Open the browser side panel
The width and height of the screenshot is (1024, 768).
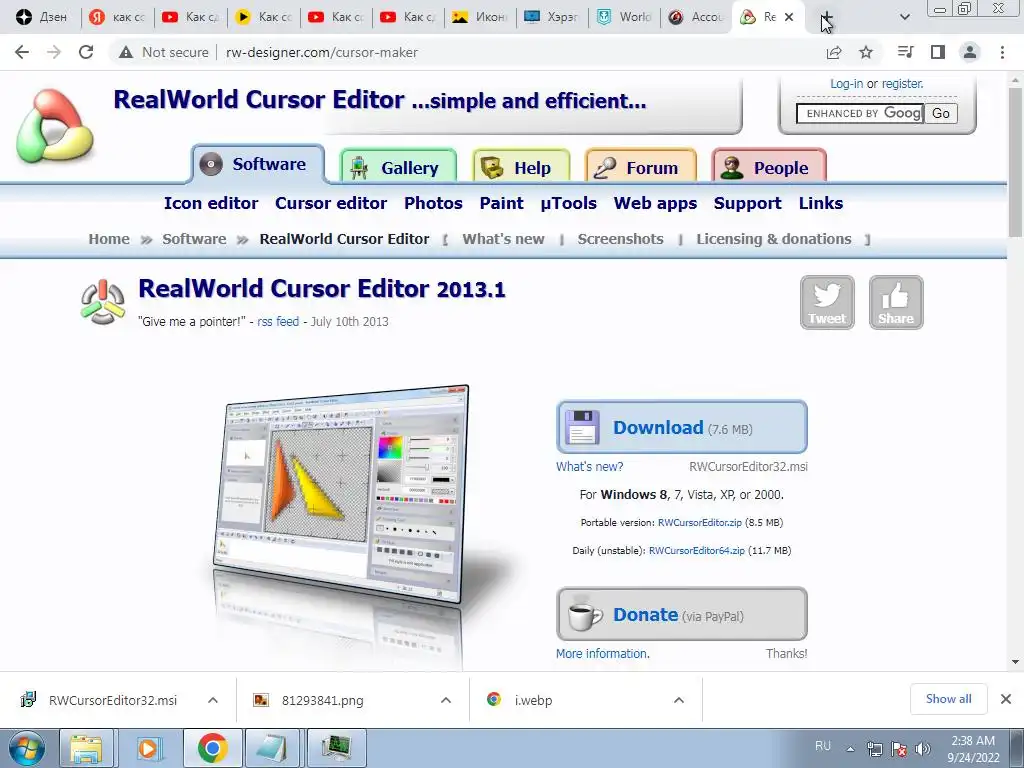coord(938,52)
